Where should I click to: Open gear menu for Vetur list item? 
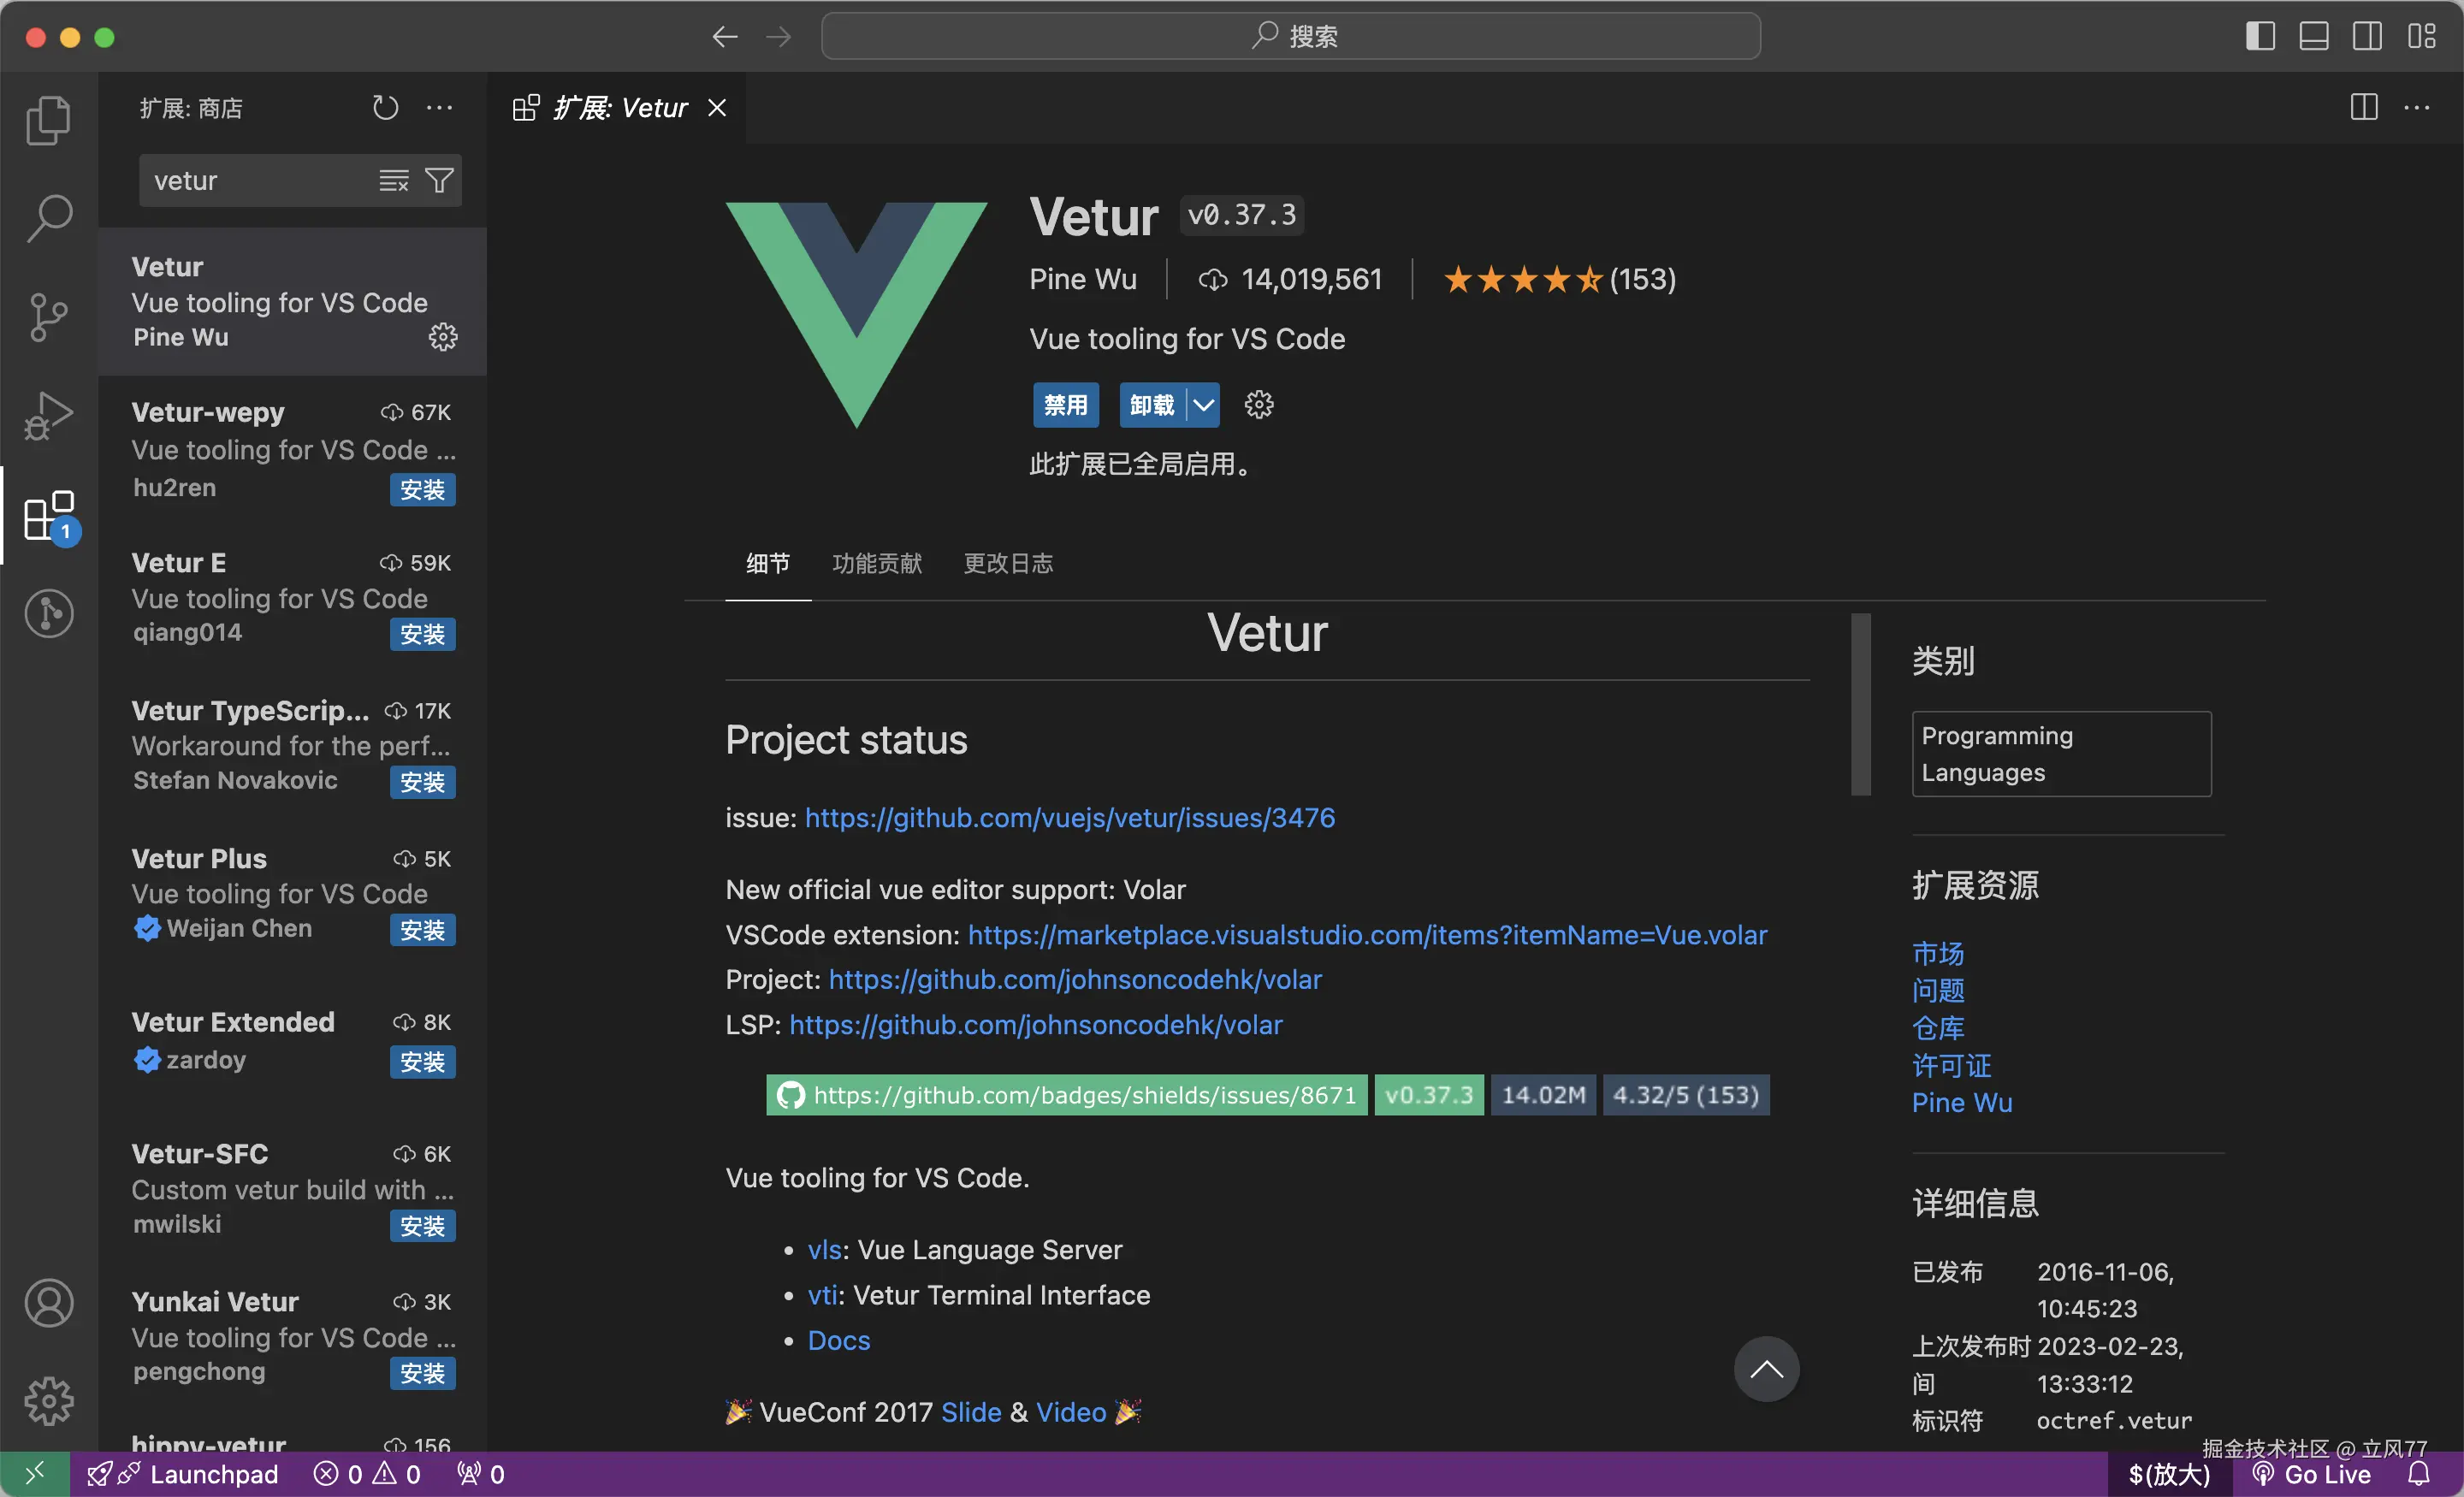(443, 337)
